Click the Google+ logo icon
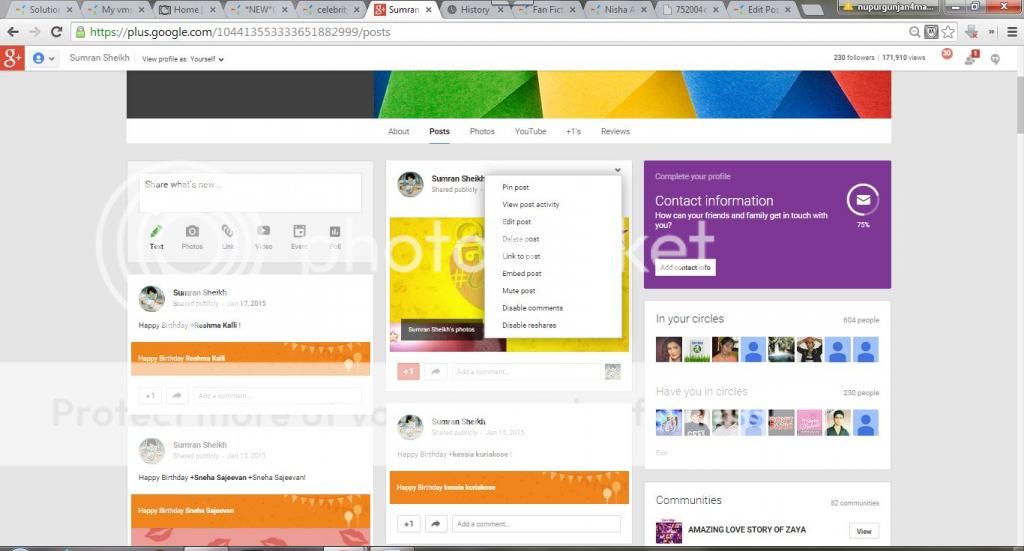This screenshot has height=551, width=1024. 13,59
